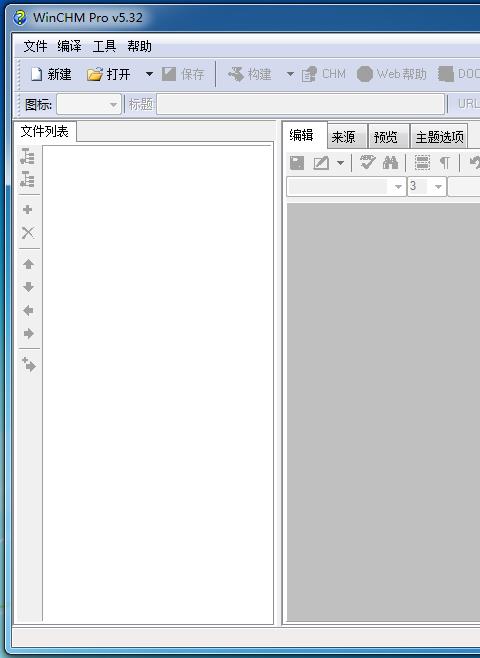Viewport: 480px width, 658px height.
Task: Open the 图标 icon combo box
Action: (x=89, y=104)
